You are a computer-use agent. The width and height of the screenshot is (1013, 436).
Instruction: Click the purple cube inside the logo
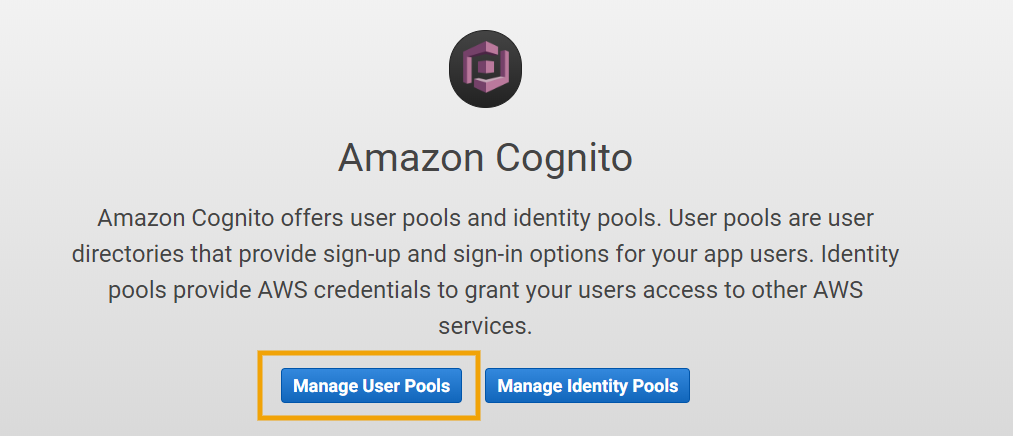[486, 70]
